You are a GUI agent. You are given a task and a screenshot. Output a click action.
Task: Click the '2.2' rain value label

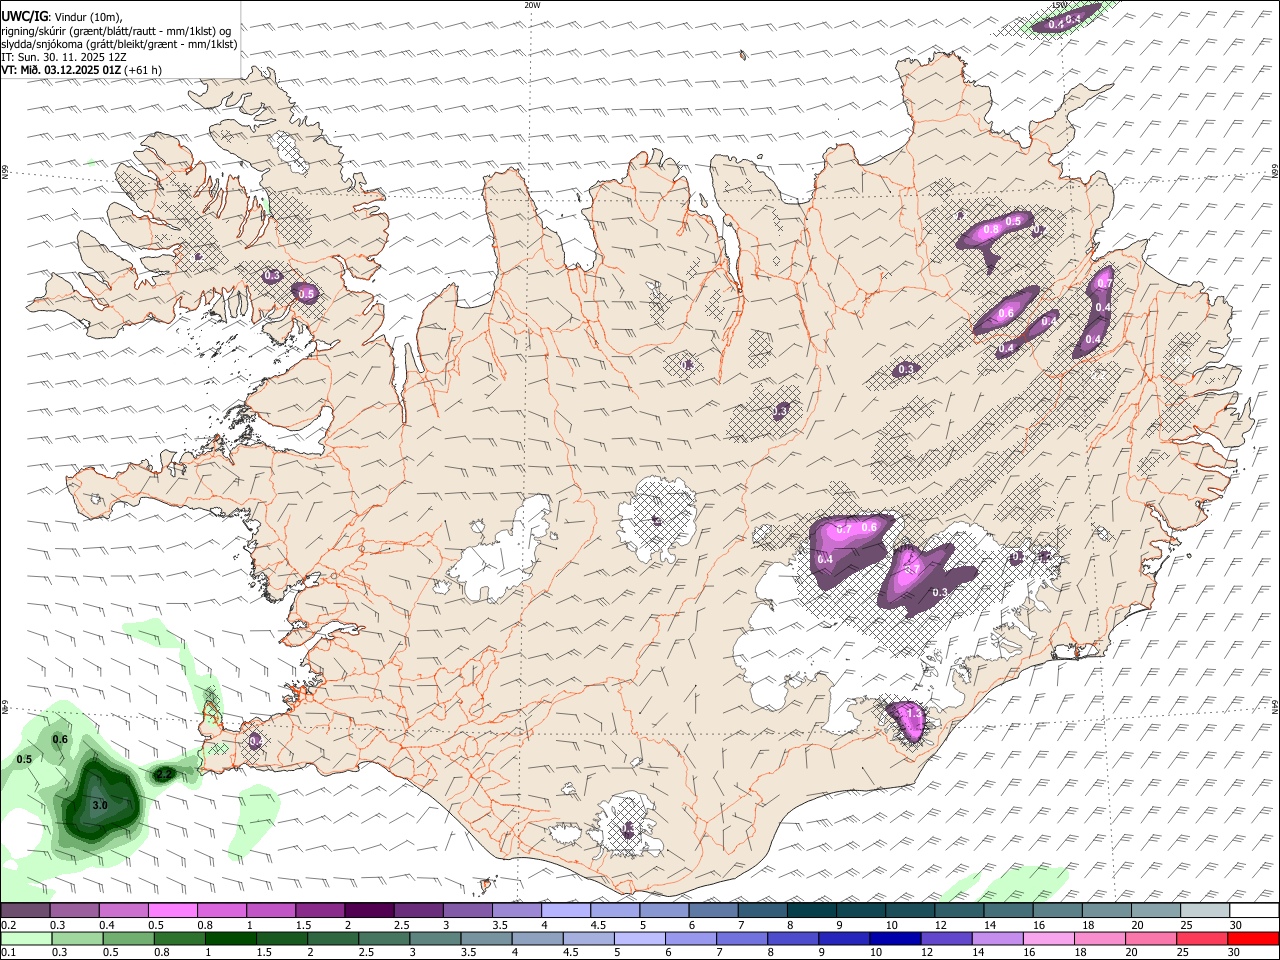click(165, 774)
